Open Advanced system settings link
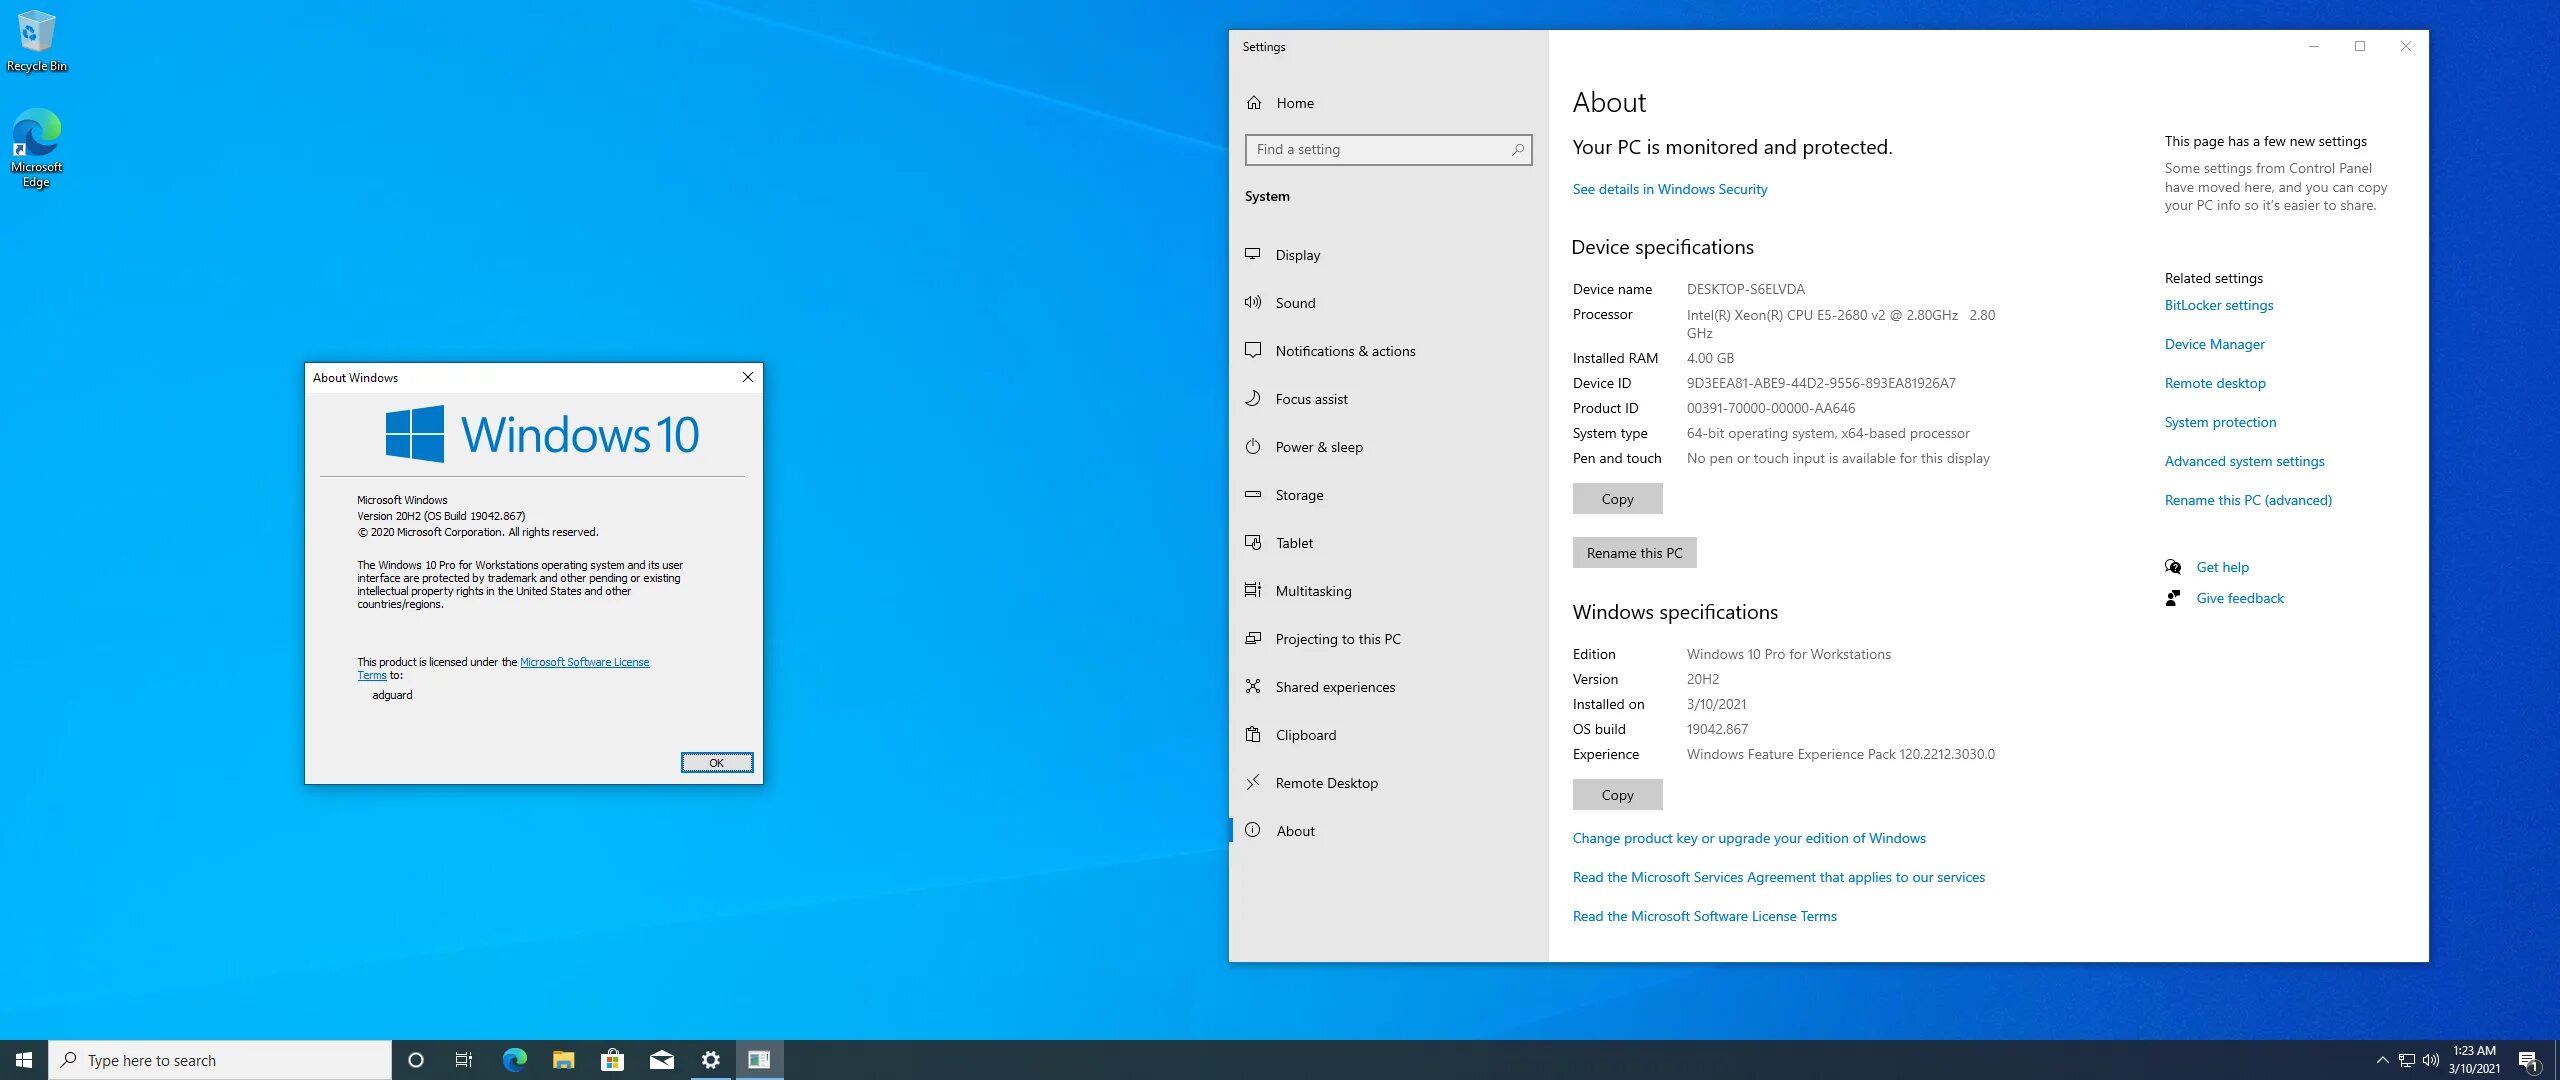2560x1080 pixels. [2243, 460]
